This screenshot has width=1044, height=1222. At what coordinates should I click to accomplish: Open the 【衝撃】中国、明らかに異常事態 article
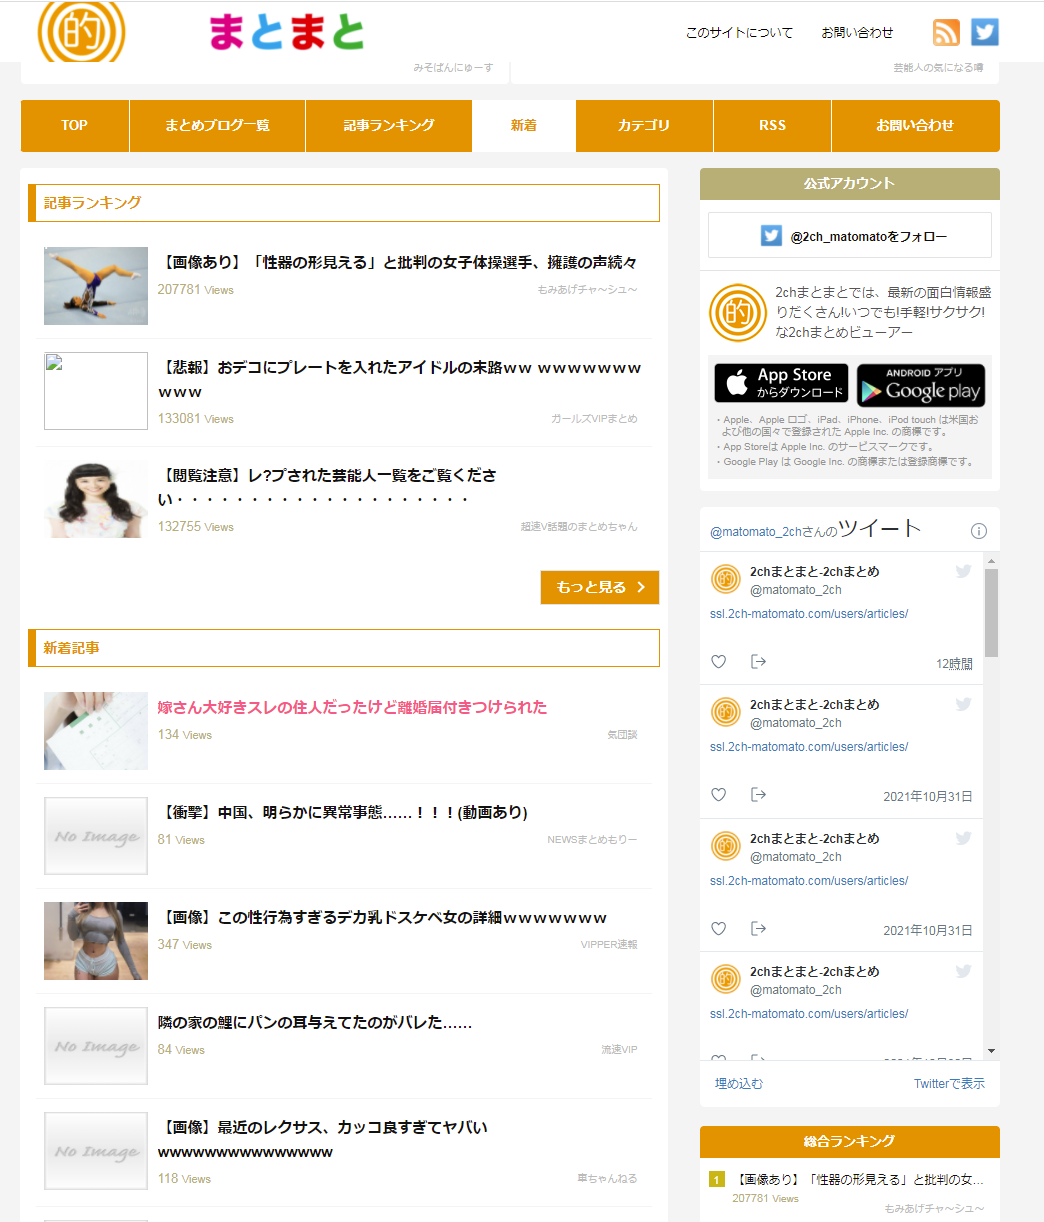[x=343, y=812]
